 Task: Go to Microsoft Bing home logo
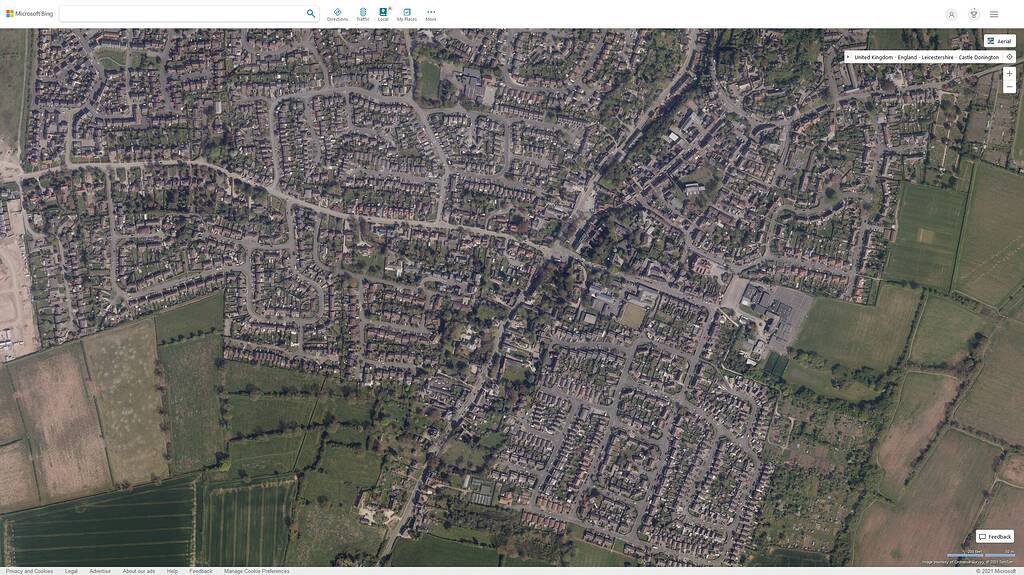[29, 14]
